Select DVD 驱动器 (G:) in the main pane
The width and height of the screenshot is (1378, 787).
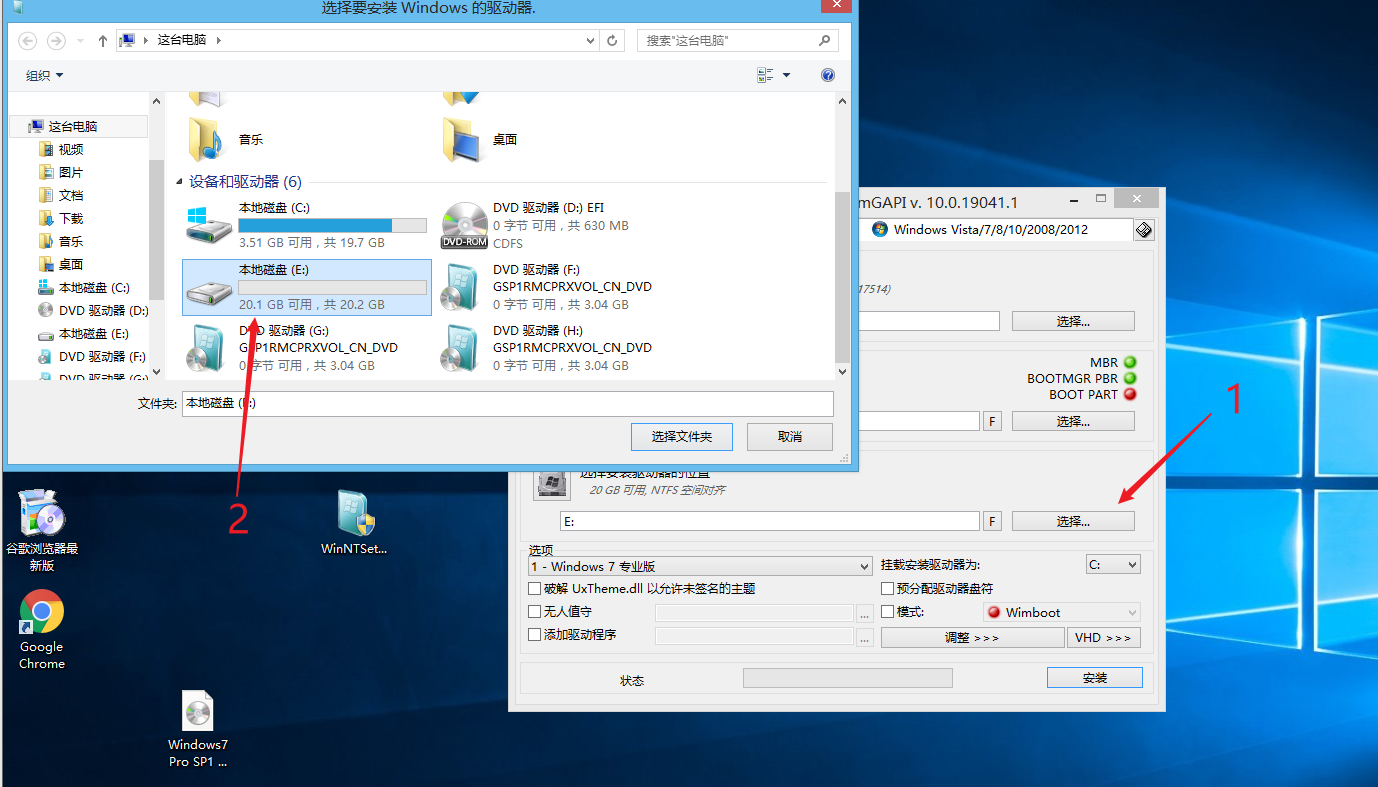point(307,348)
